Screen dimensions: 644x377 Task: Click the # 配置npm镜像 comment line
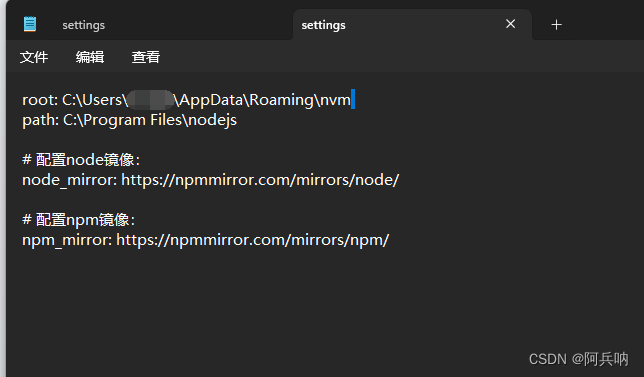click(78, 220)
